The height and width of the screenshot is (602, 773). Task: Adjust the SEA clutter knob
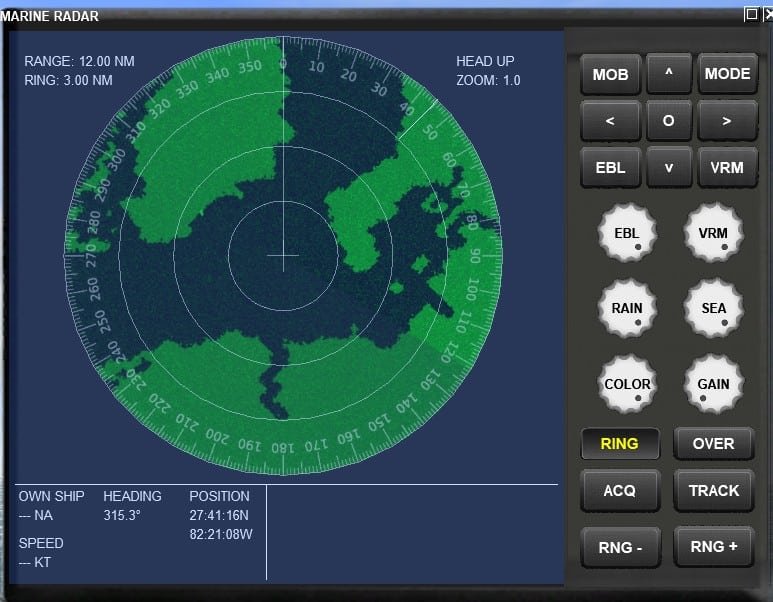tap(713, 309)
